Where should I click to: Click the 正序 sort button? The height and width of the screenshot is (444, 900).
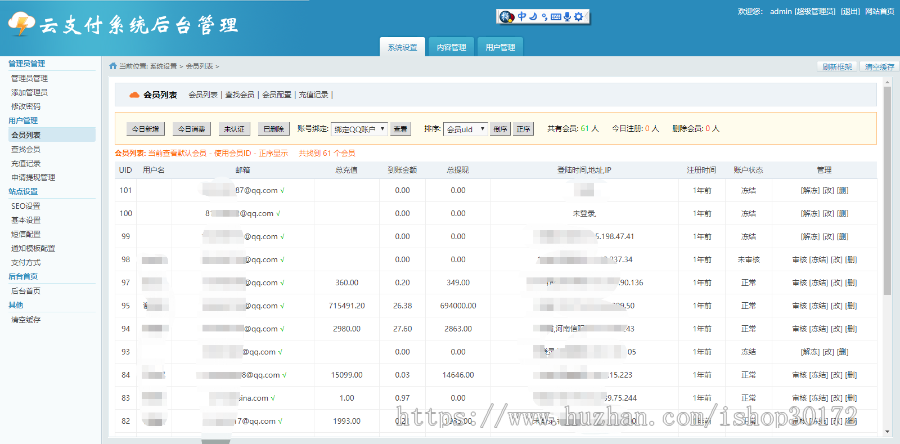tap(523, 129)
